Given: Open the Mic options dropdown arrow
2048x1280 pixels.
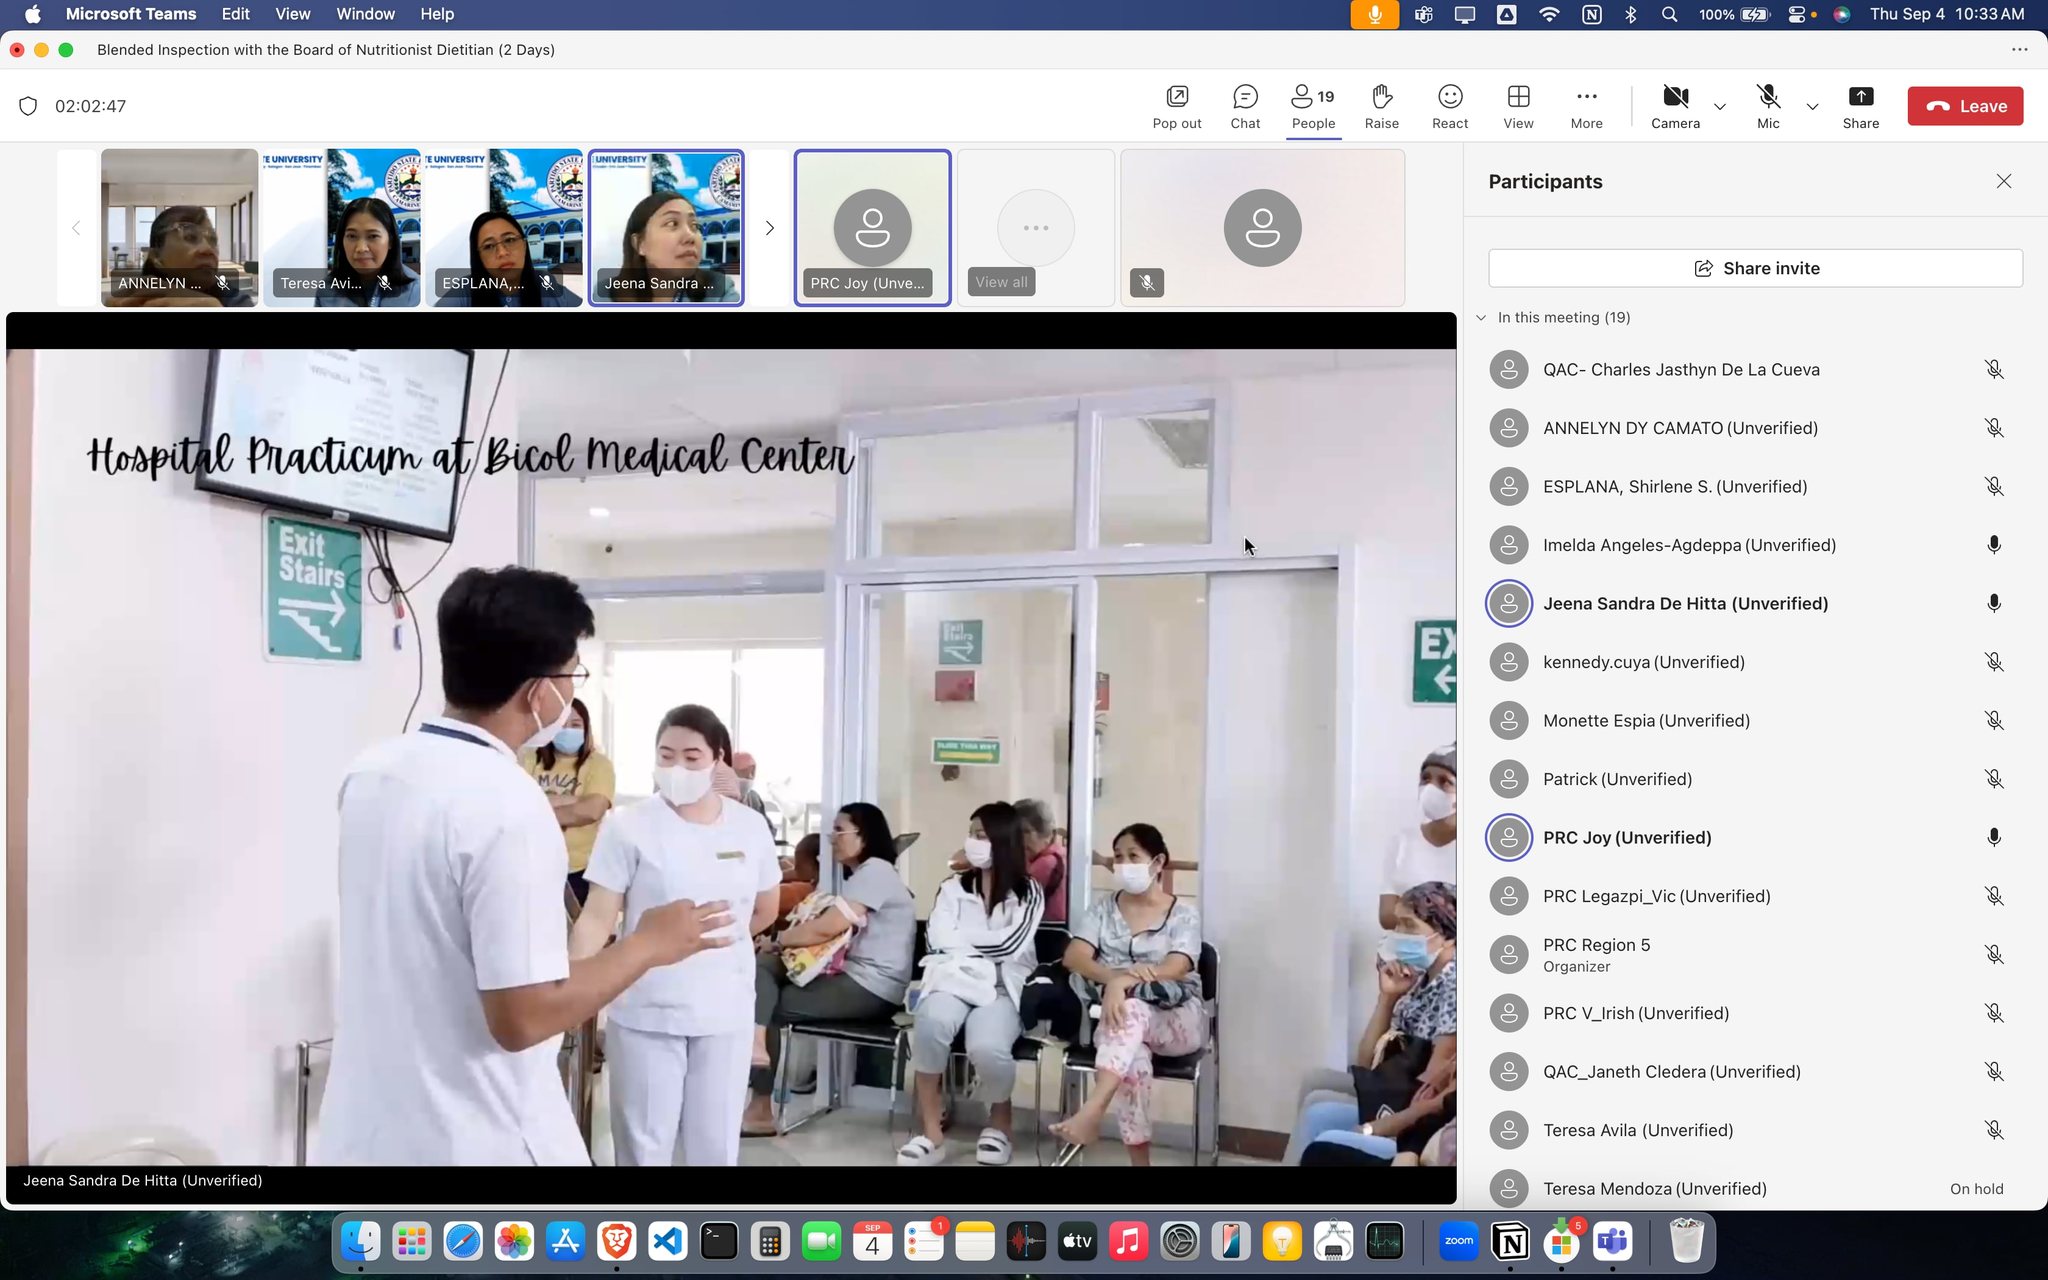Looking at the screenshot, I should coord(1812,106).
